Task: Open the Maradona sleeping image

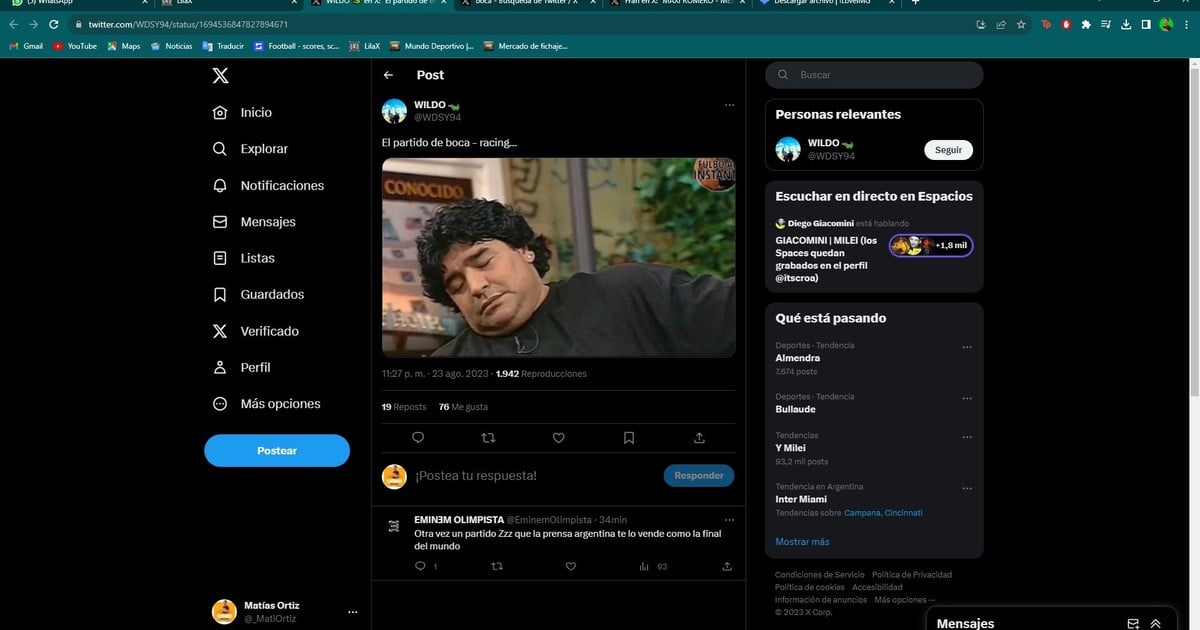Action: tap(559, 258)
